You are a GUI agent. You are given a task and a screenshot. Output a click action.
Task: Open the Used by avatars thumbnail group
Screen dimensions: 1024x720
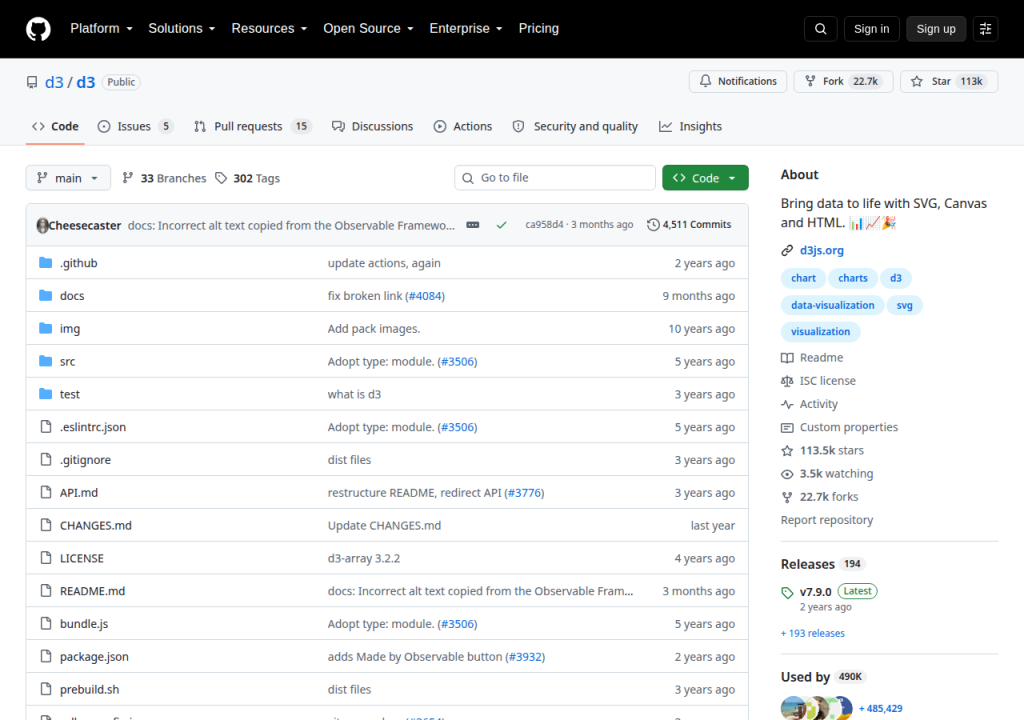point(817,708)
